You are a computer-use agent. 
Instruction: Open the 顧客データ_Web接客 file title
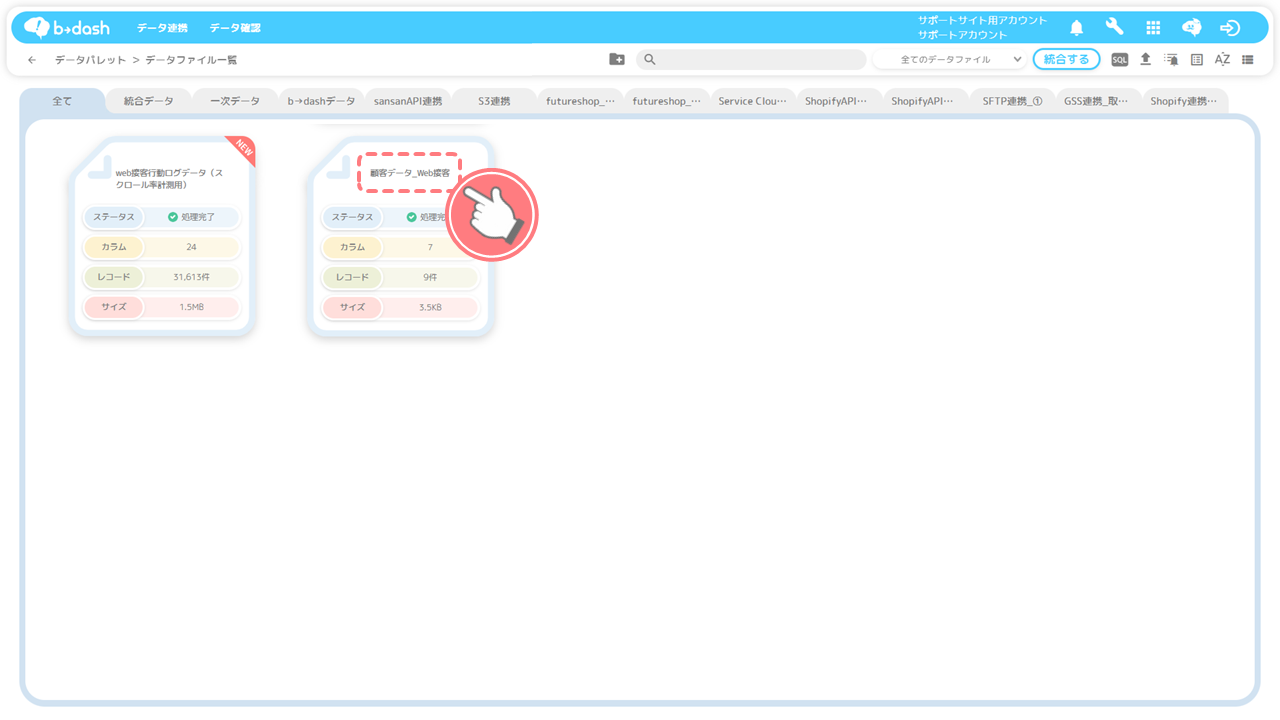click(x=410, y=173)
